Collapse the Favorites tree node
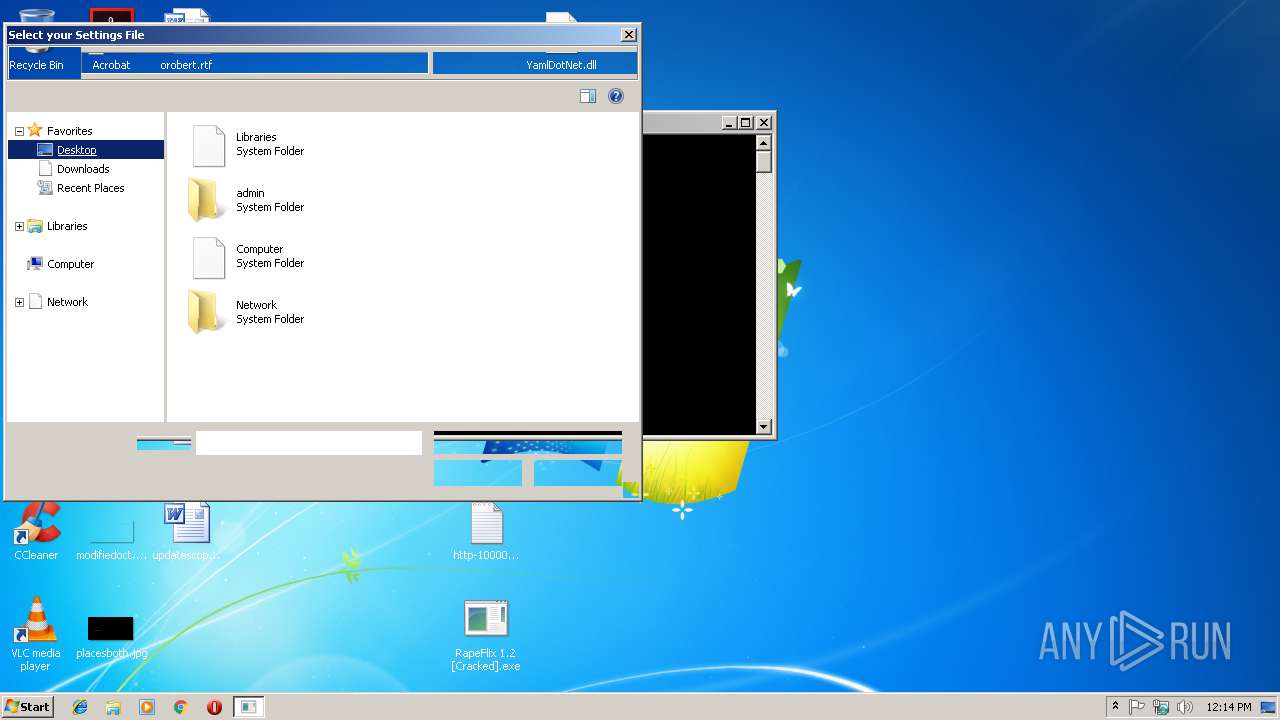 pos(19,131)
